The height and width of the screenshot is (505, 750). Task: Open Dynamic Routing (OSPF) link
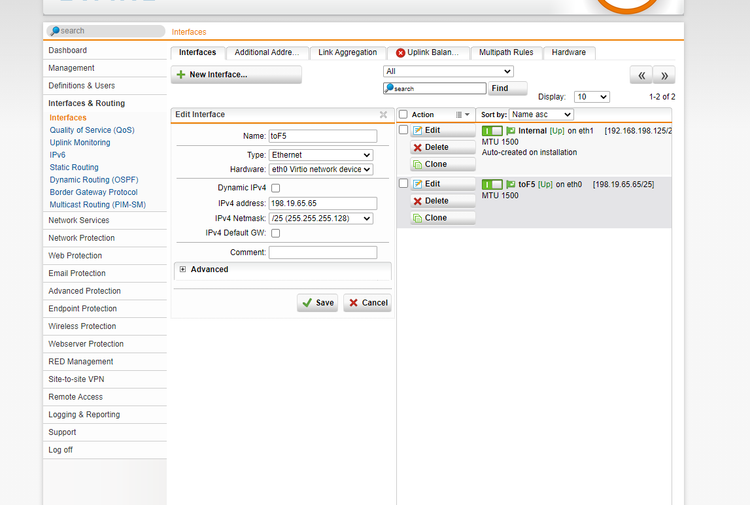tap(94, 180)
